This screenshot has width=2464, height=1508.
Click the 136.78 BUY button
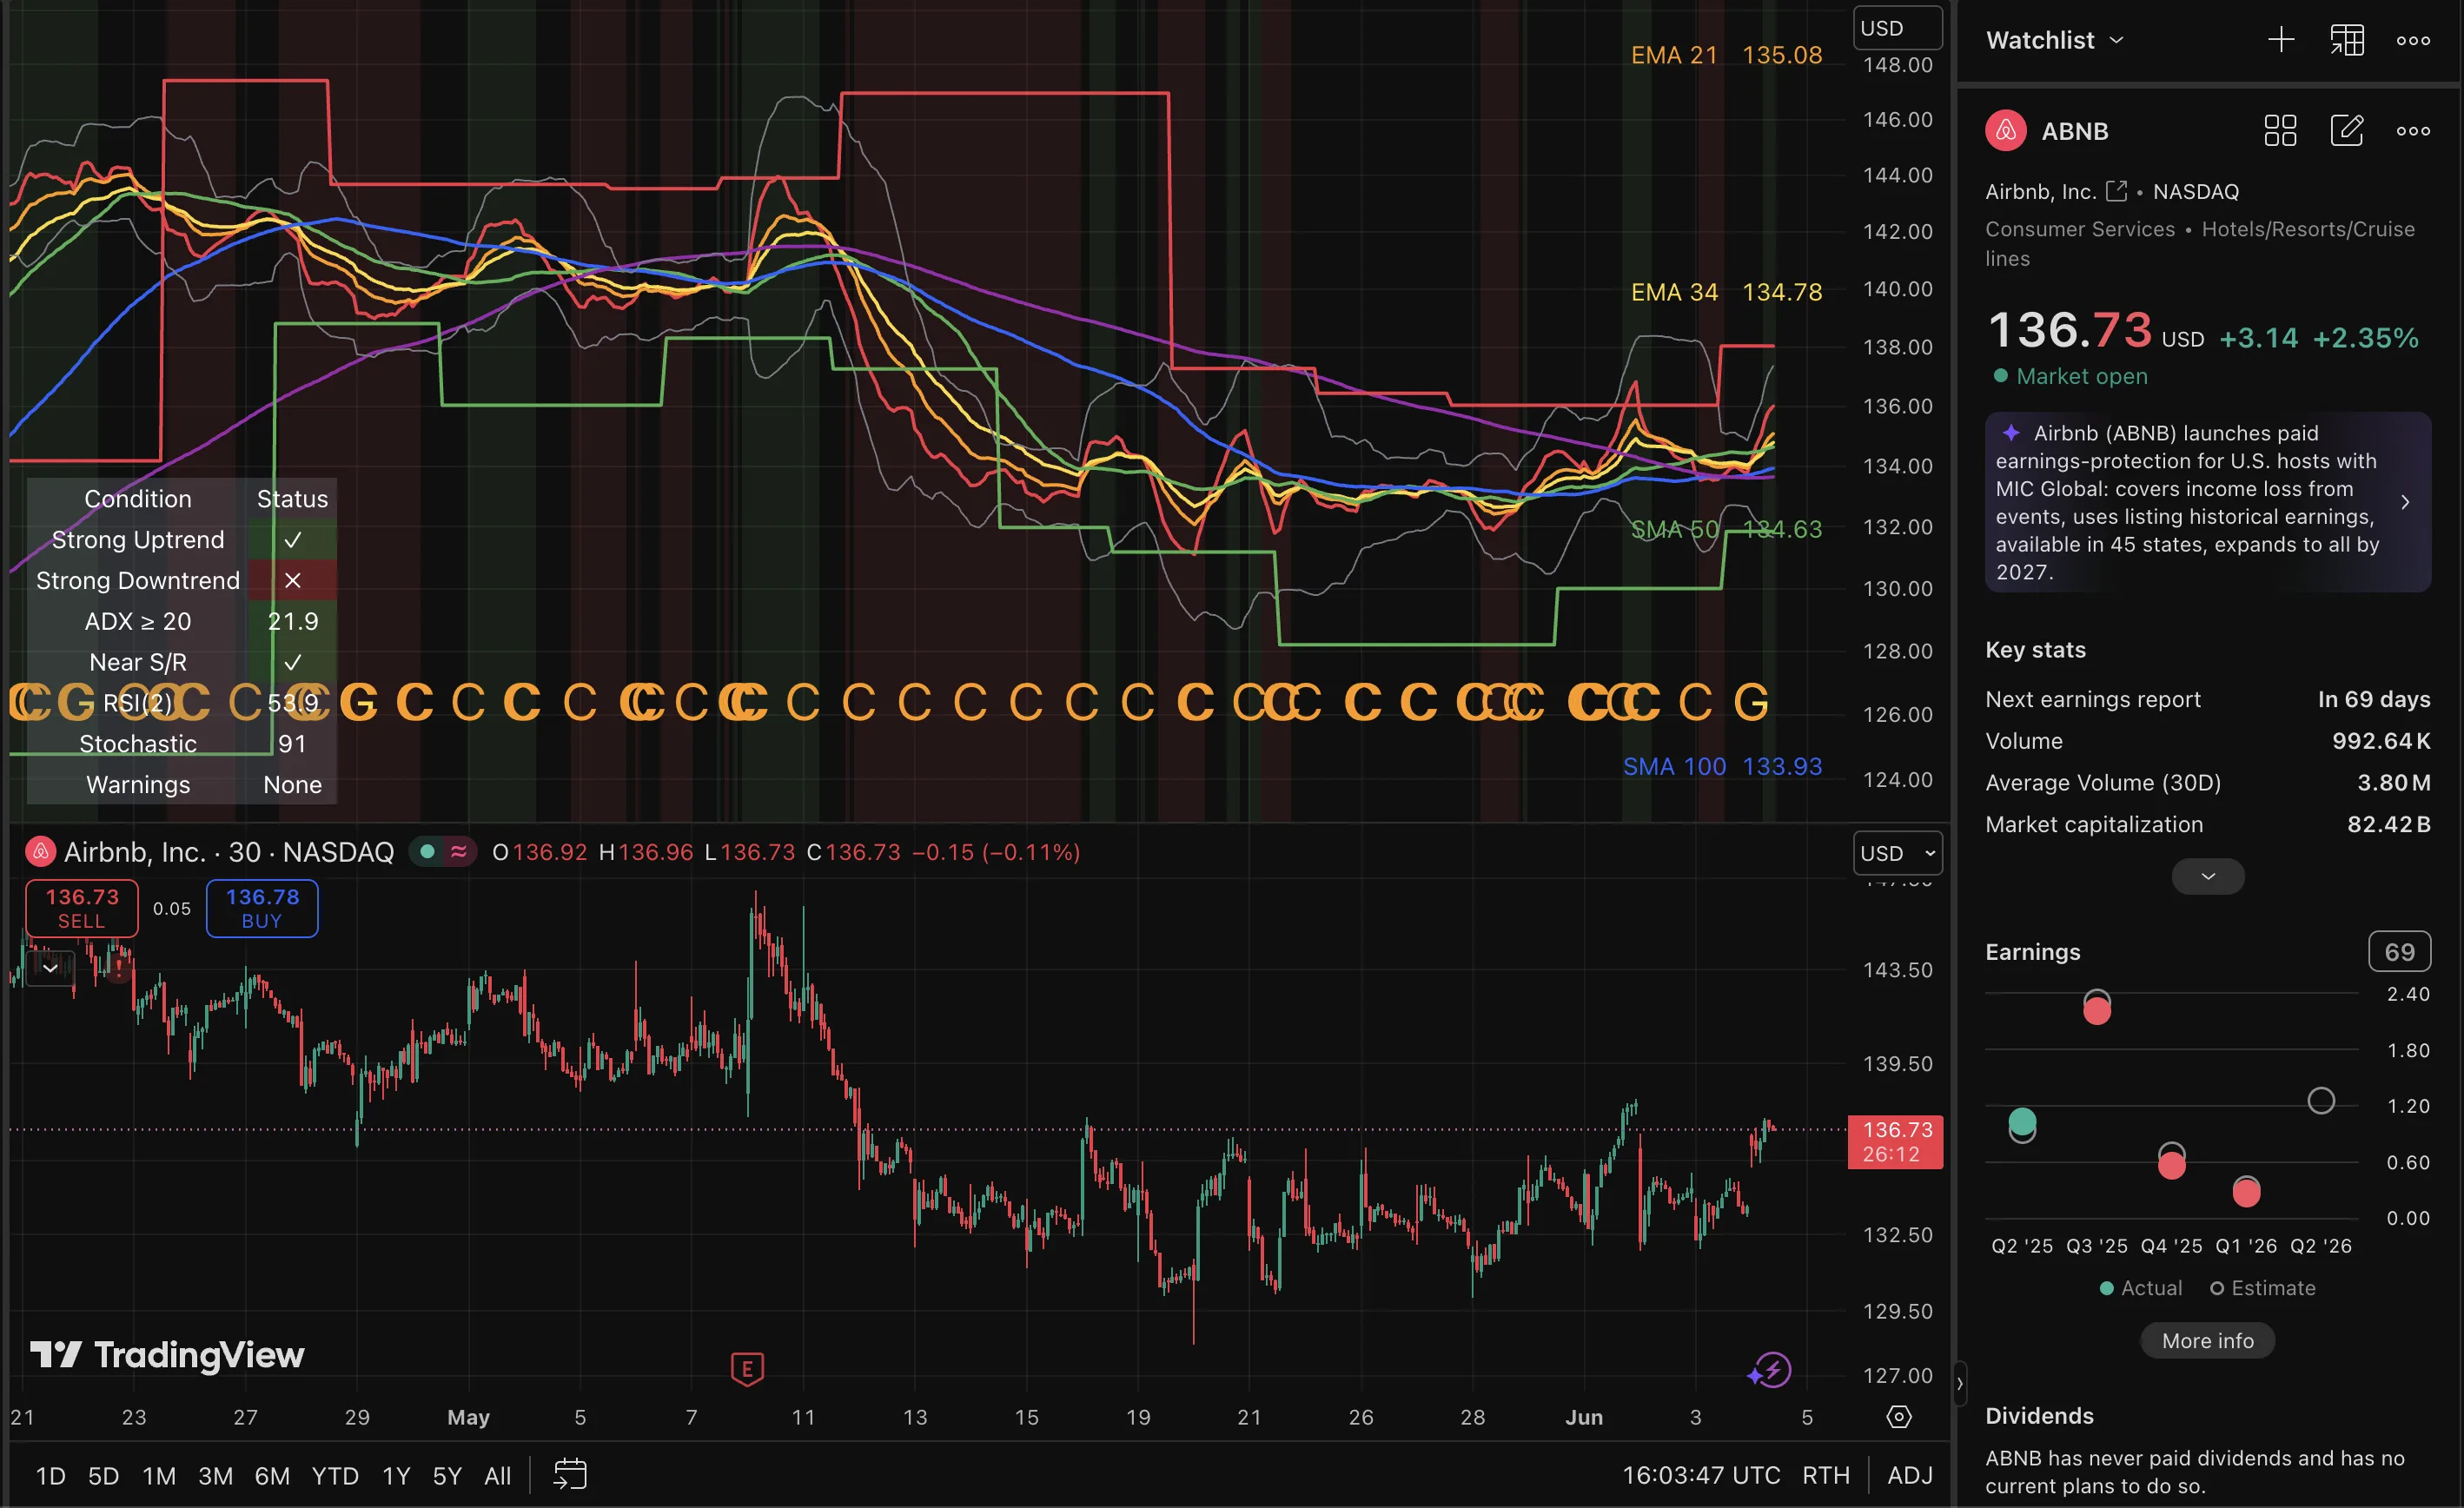tap(262, 908)
